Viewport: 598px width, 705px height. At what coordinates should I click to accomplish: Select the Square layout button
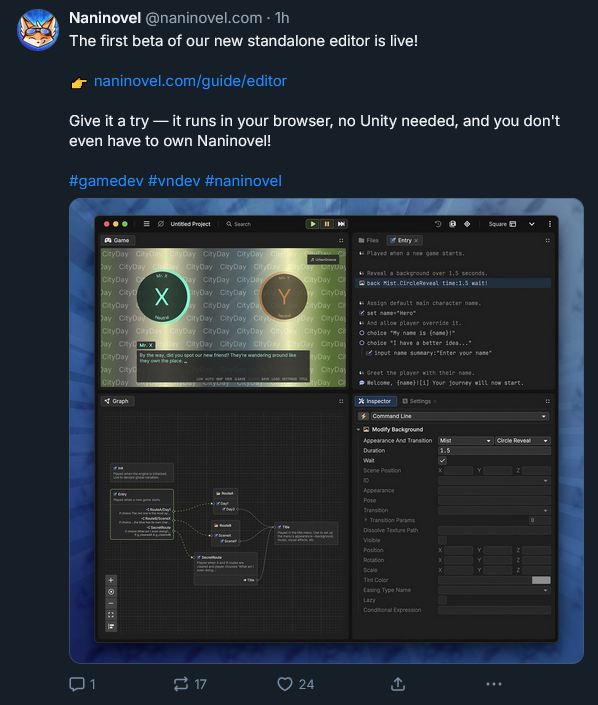click(502, 224)
